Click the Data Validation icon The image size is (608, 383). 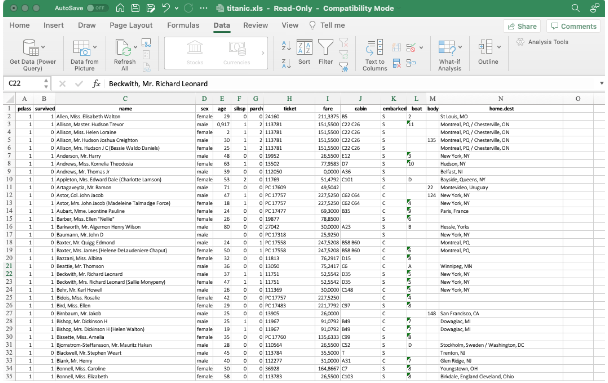(x=411, y=48)
